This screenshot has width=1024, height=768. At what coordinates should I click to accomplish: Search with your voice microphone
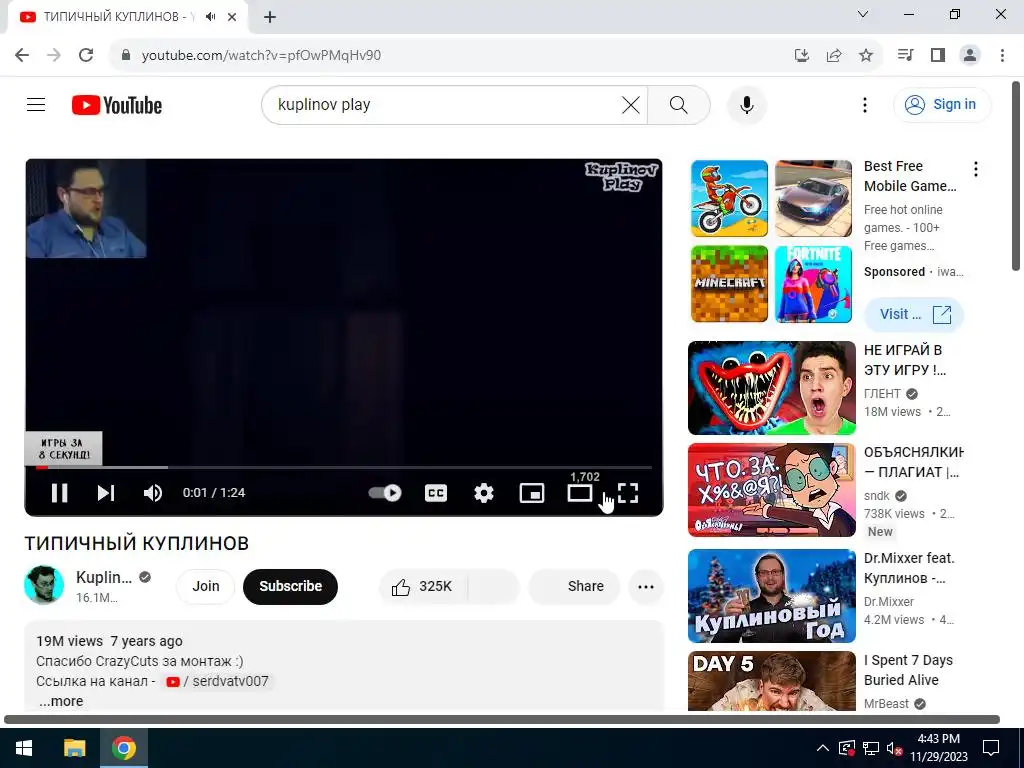(746, 104)
